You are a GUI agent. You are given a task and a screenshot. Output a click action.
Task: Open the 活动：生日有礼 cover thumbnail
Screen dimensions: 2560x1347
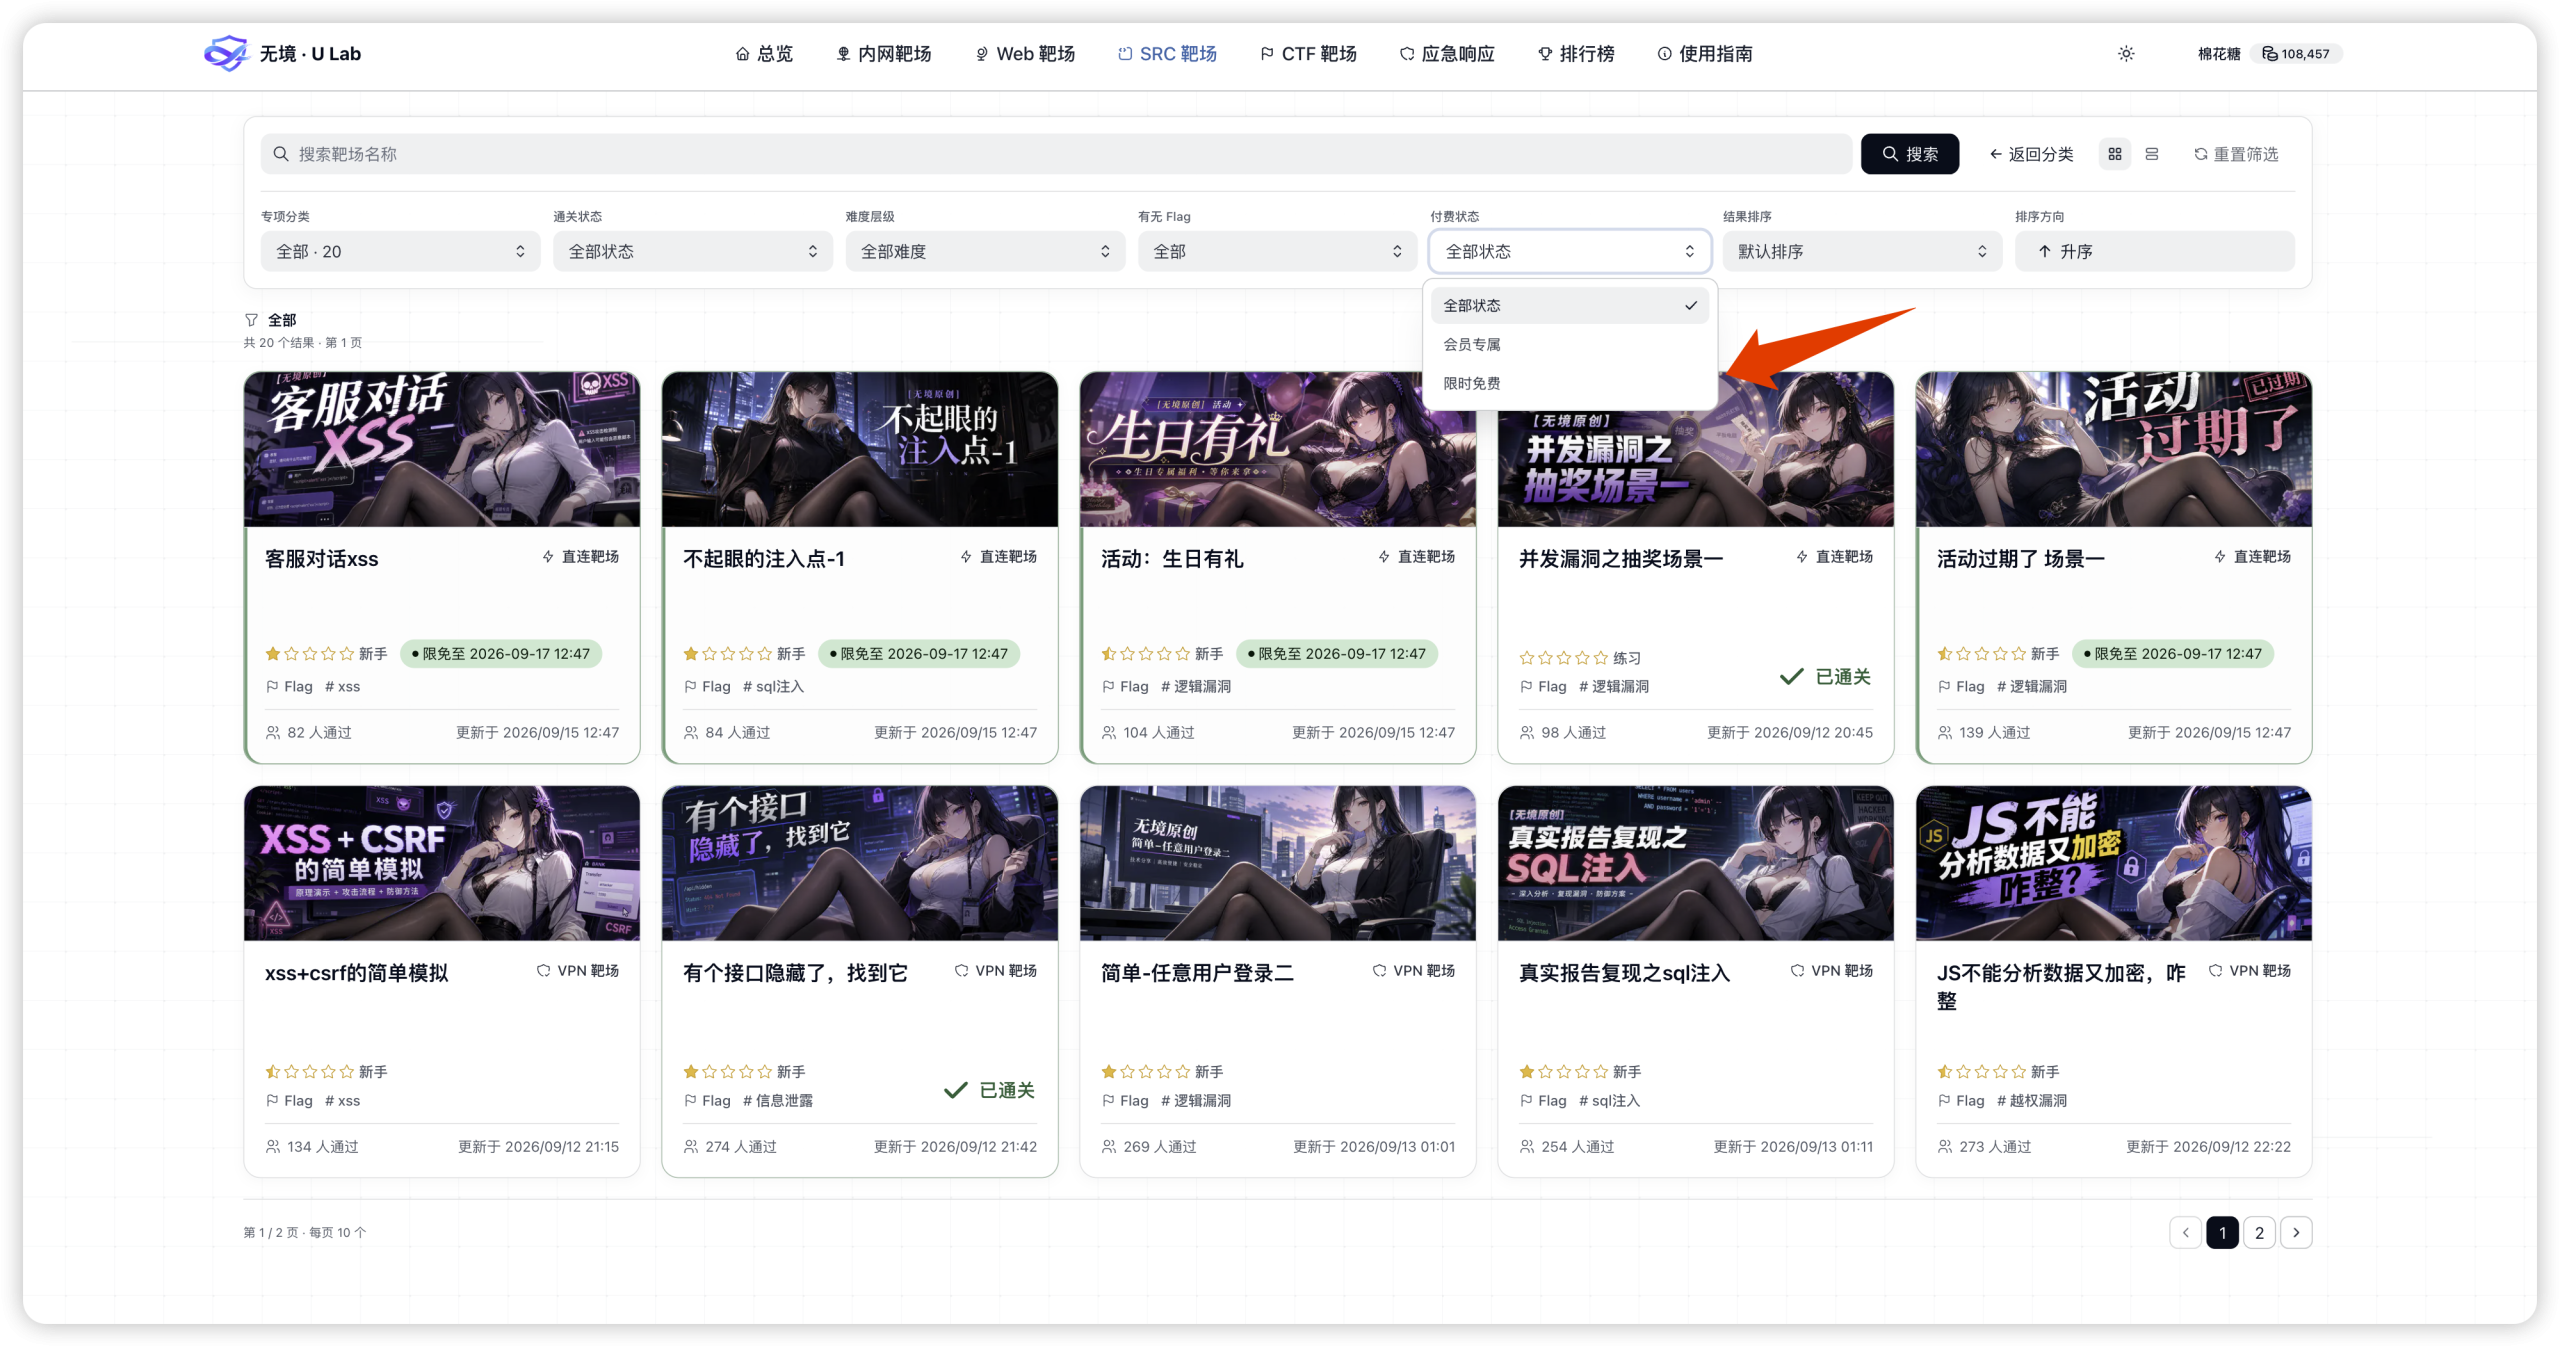(1278, 449)
